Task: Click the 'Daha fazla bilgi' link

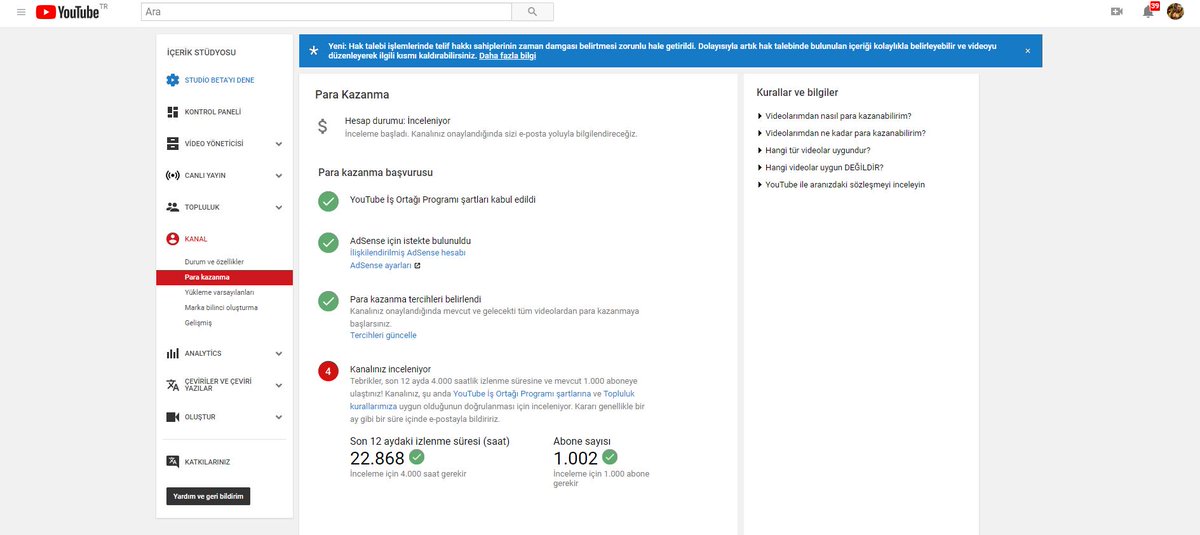Action: pos(507,56)
